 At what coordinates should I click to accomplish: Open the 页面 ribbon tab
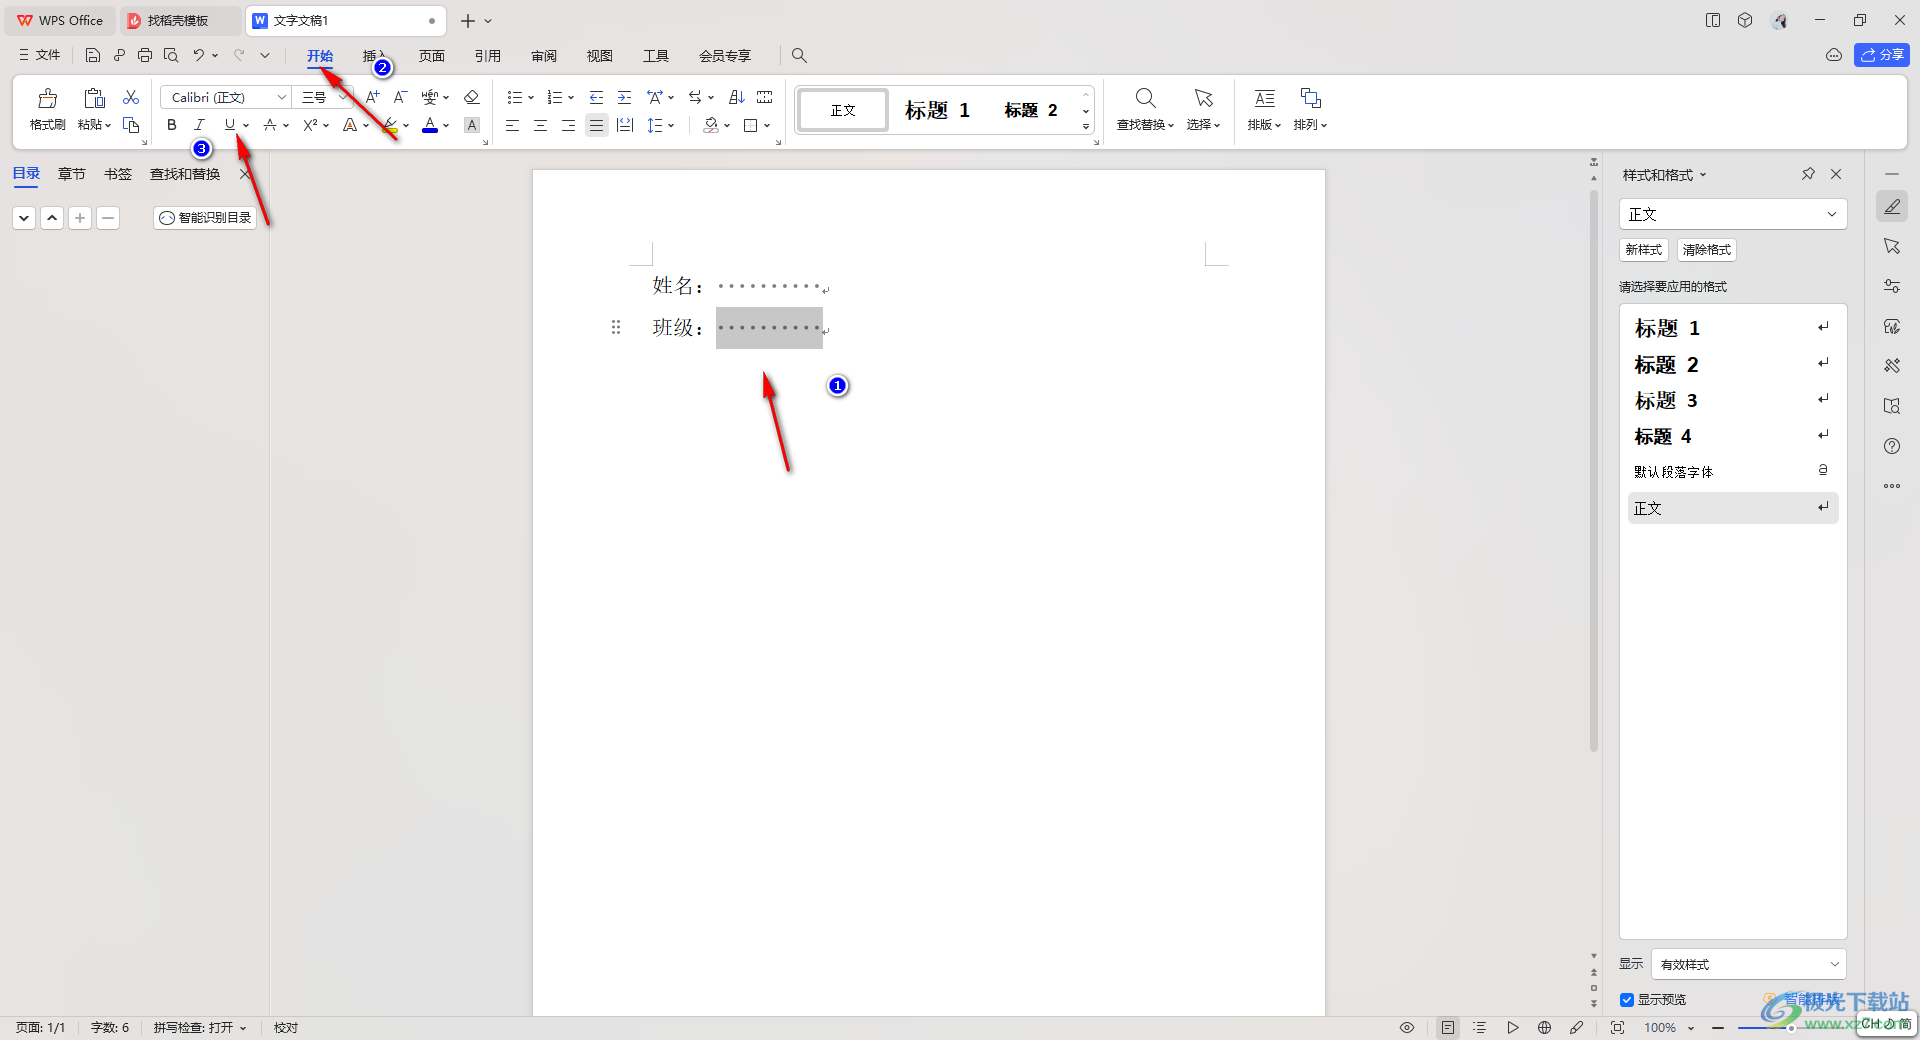pos(432,55)
